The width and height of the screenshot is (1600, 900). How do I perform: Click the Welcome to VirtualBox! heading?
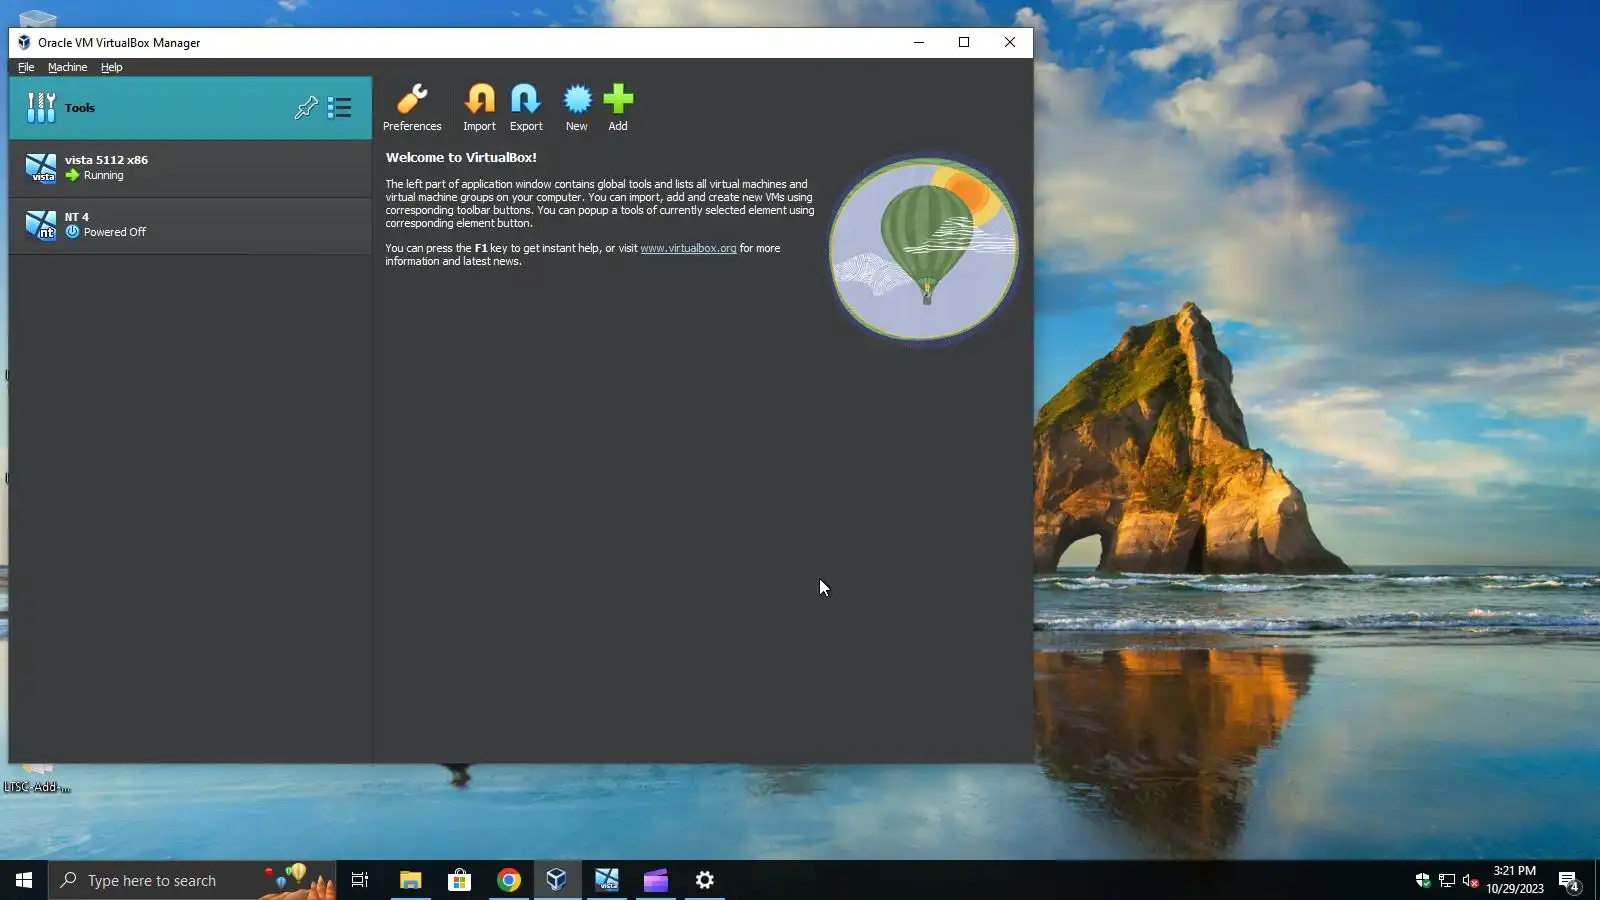tap(461, 157)
